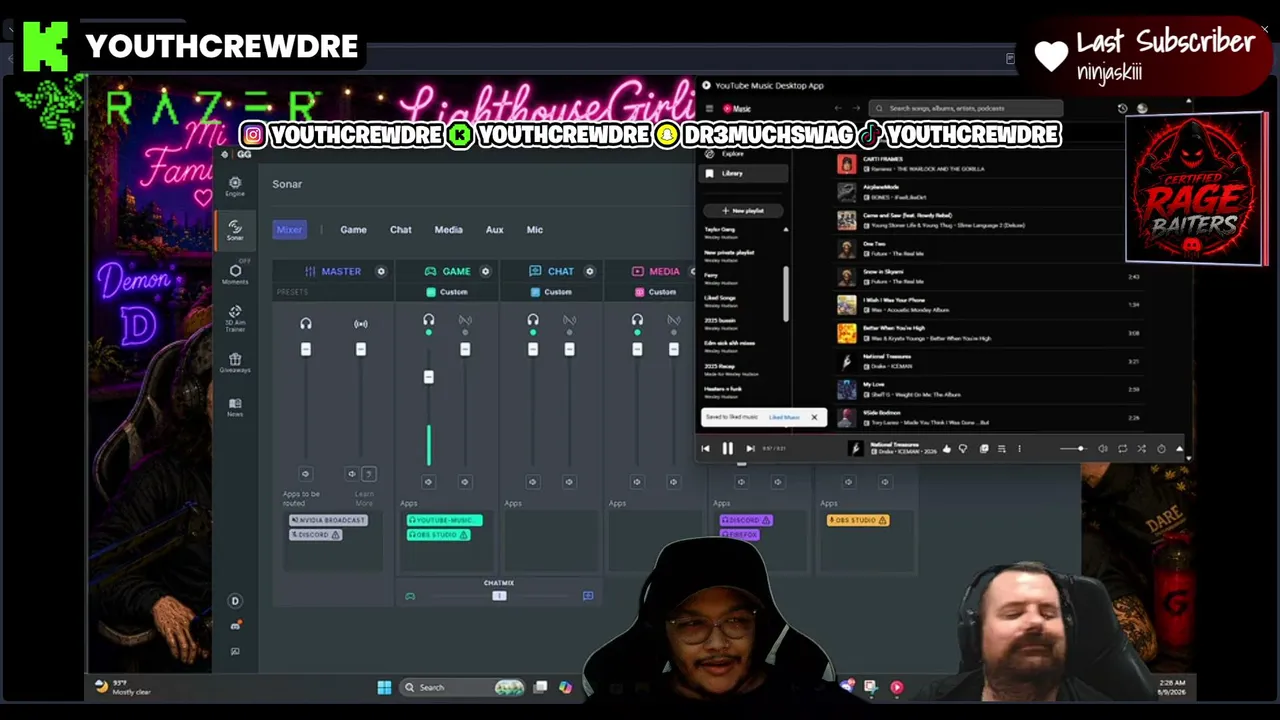Open Giveaways in GG sidebar

(235, 362)
